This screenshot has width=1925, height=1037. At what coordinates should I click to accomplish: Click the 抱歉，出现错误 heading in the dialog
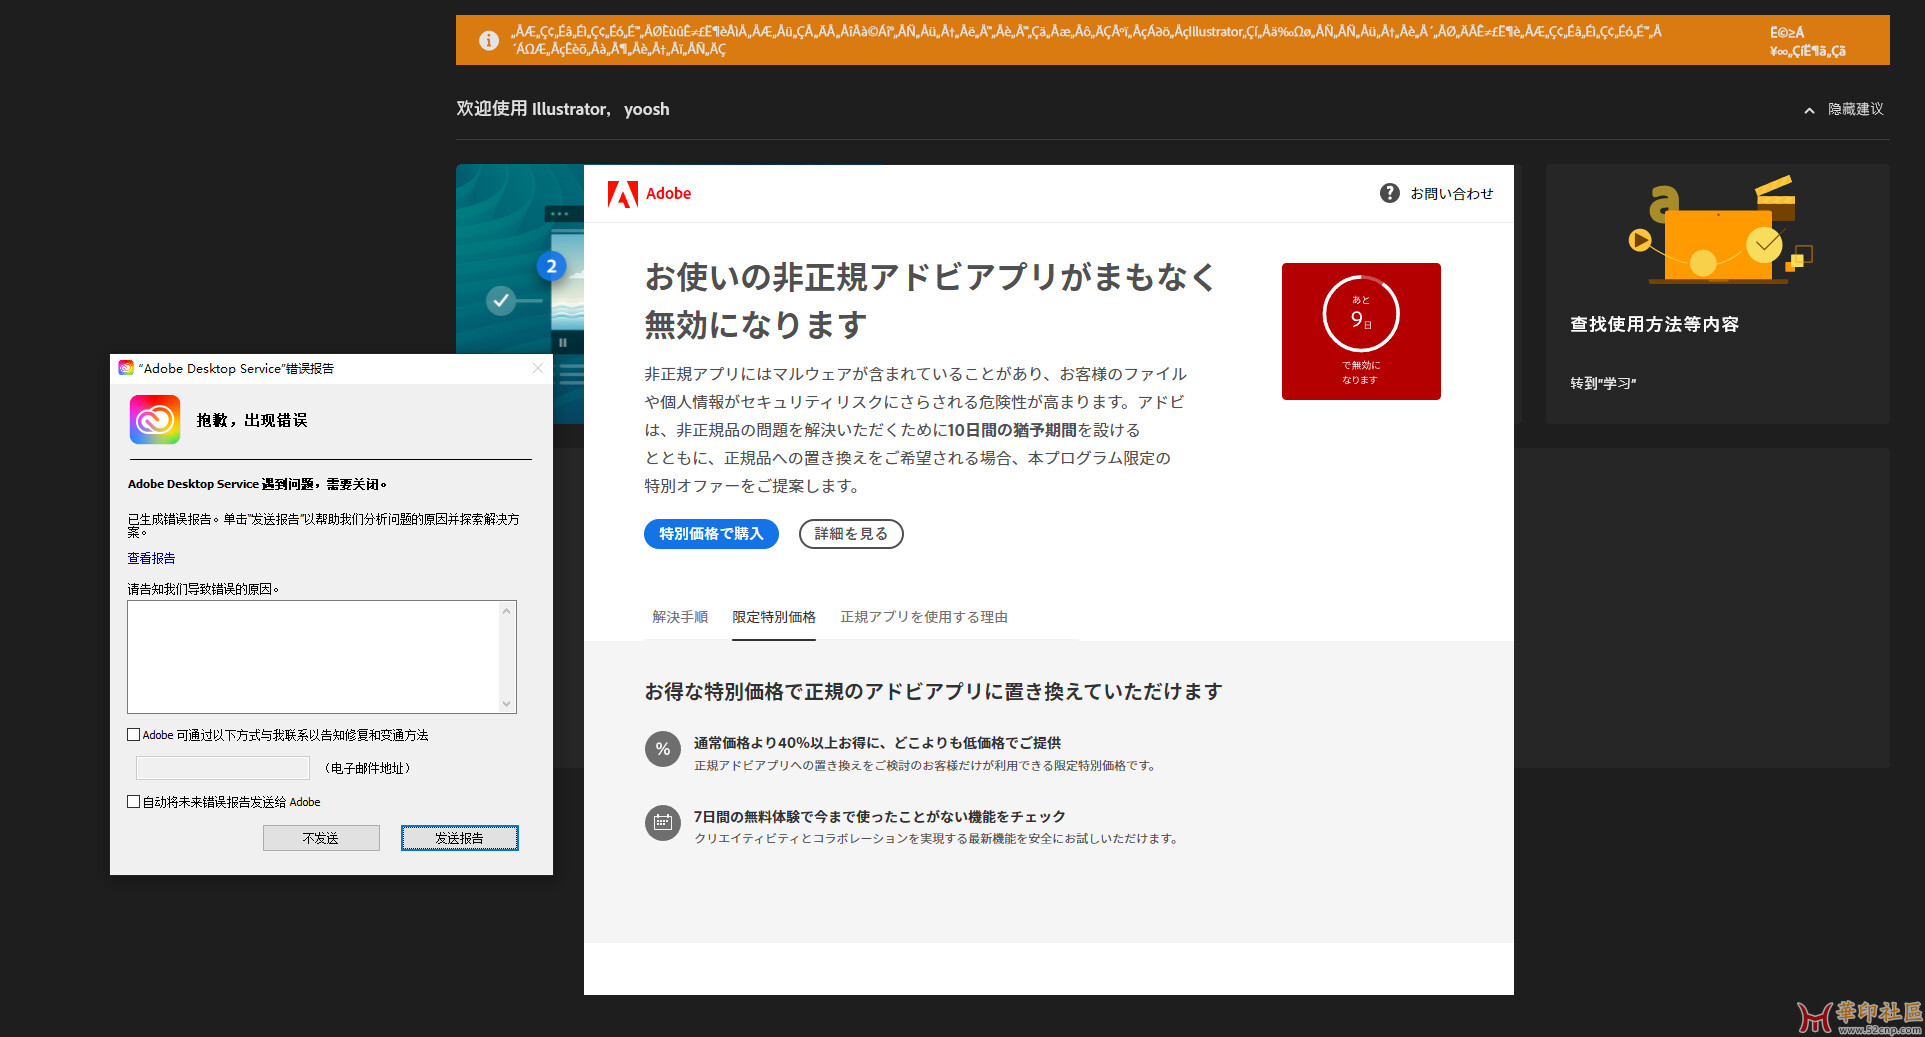point(252,420)
